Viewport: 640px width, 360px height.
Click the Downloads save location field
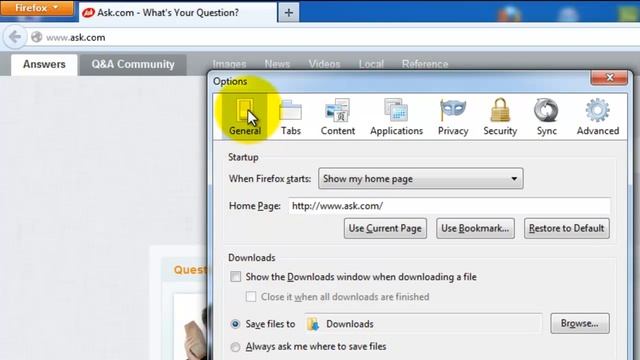(x=423, y=324)
